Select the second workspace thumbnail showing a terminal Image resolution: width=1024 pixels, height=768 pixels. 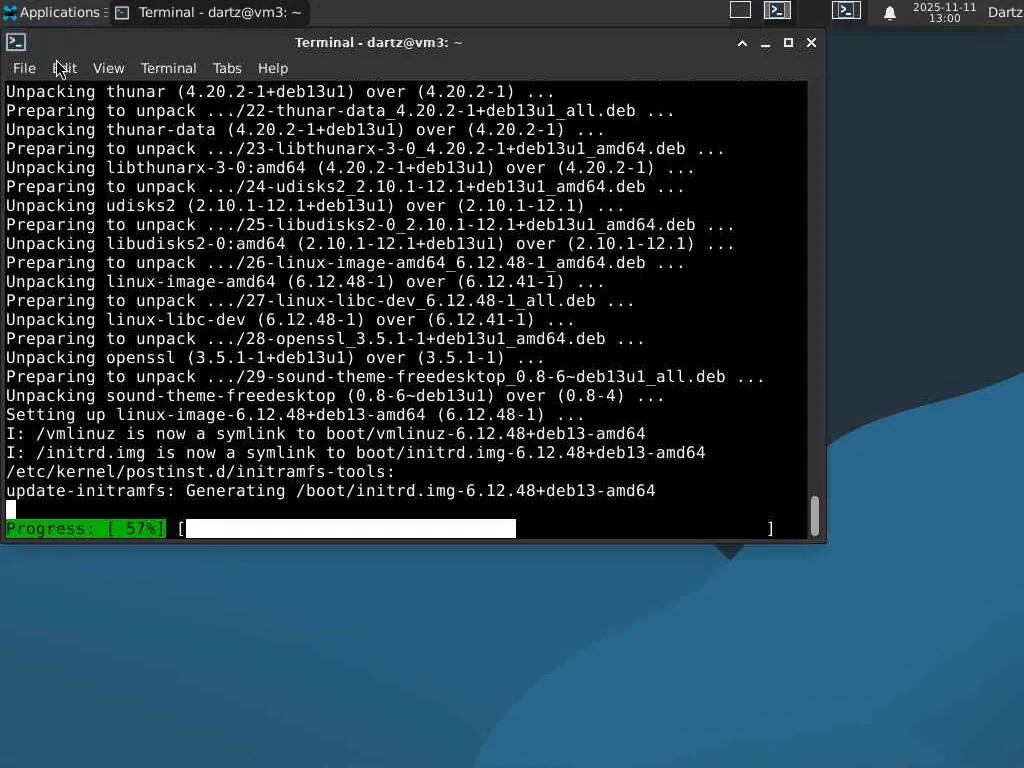click(x=777, y=10)
